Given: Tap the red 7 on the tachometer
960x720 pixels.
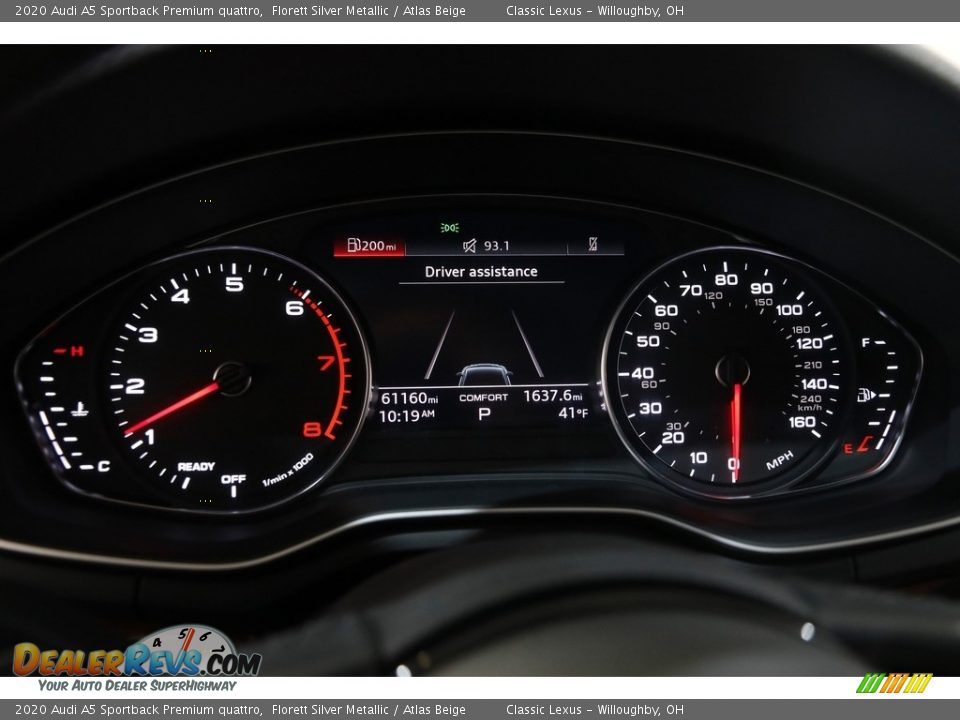Looking at the screenshot, I should click(327, 362).
